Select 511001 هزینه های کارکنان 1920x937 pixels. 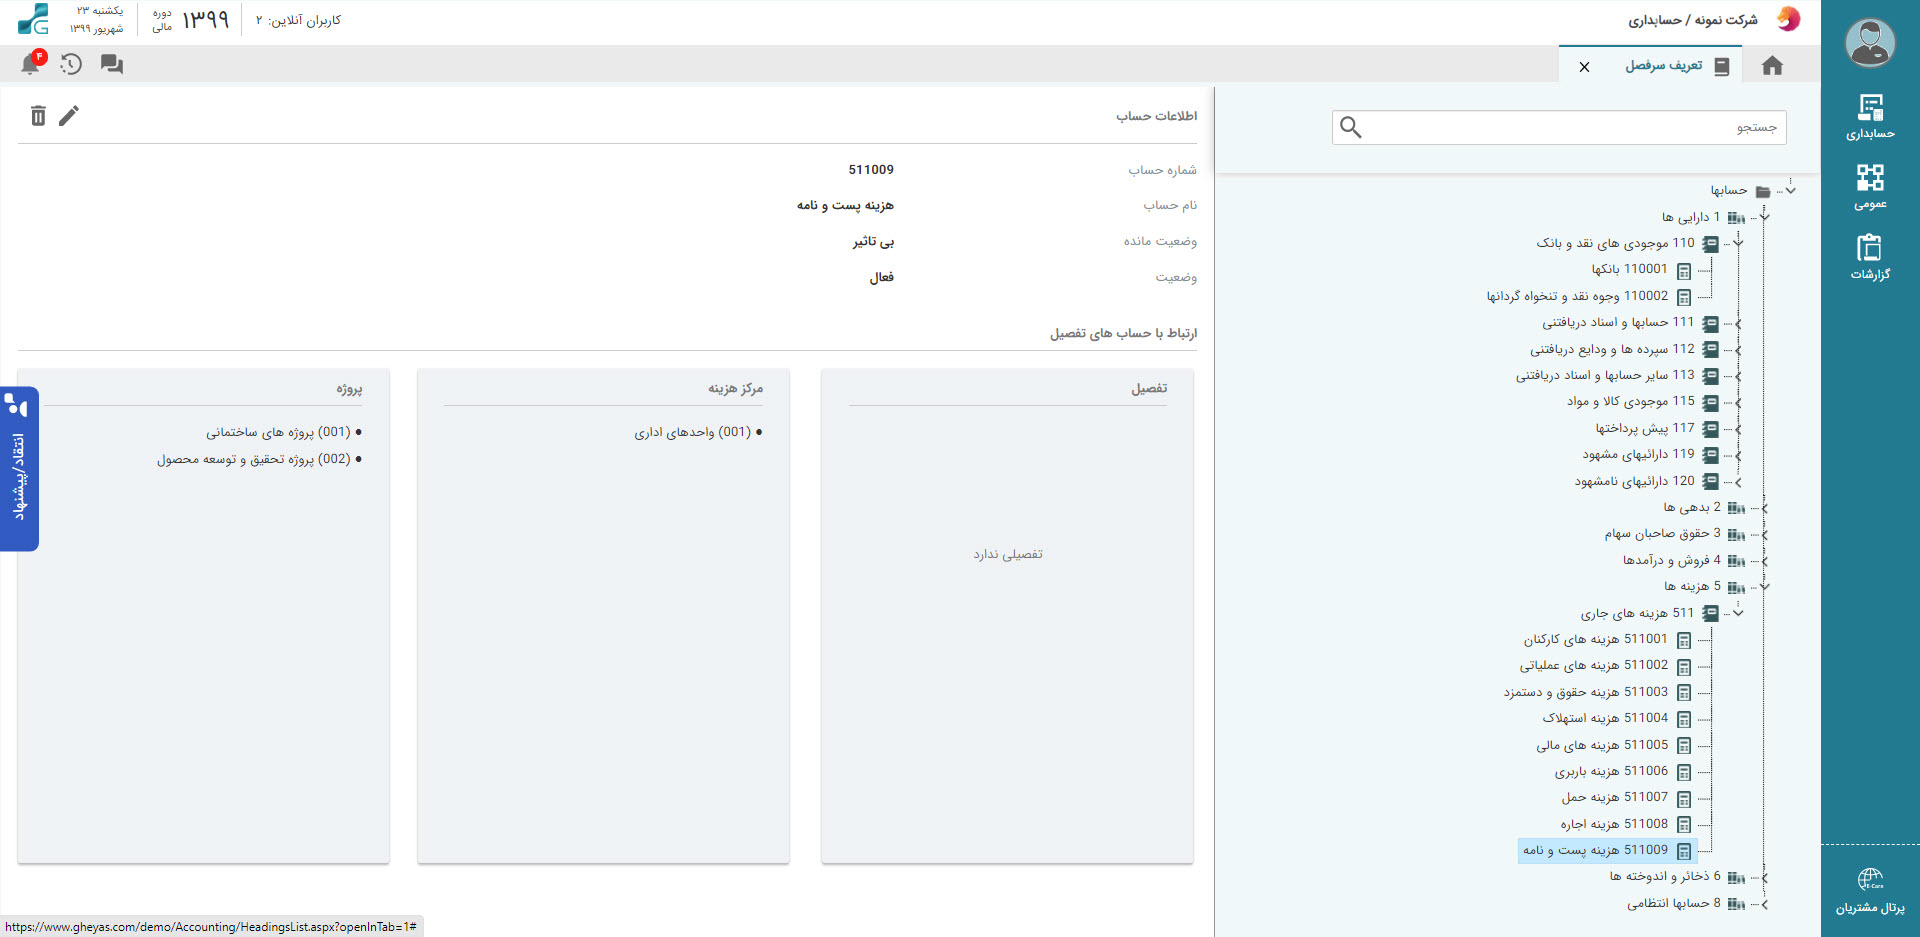(1596, 639)
